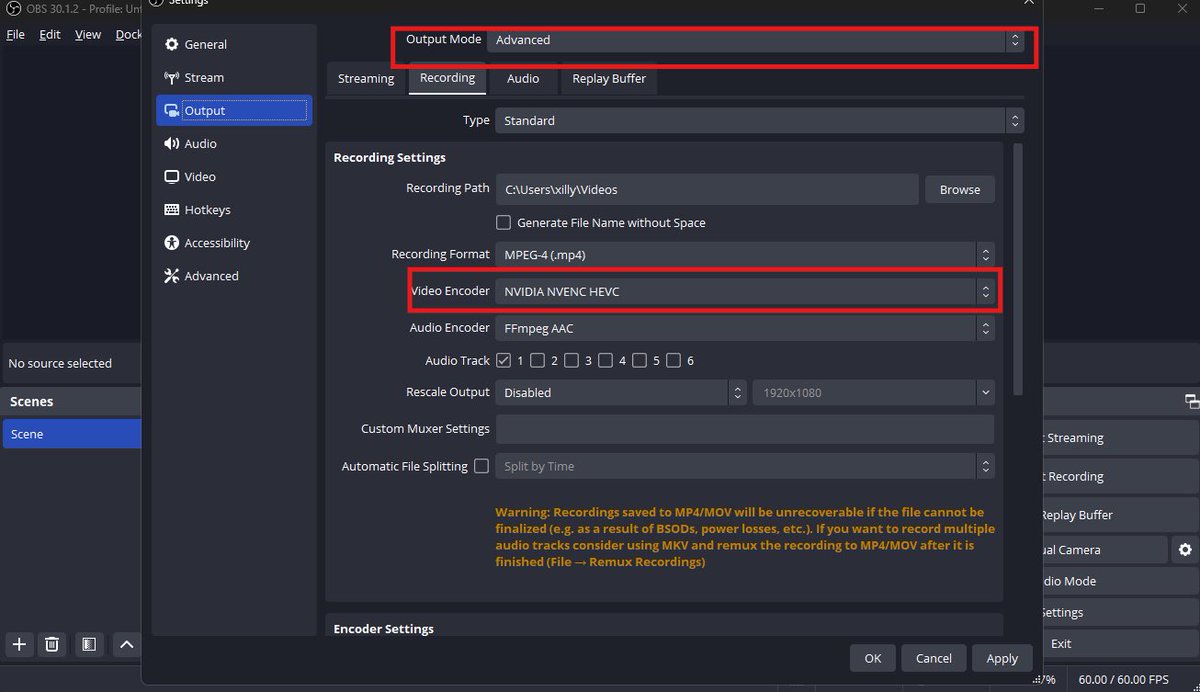Viewport: 1200px width, 692px height.
Task: Click inside the Custom Muxer Settings field
Action: [745, 428]
